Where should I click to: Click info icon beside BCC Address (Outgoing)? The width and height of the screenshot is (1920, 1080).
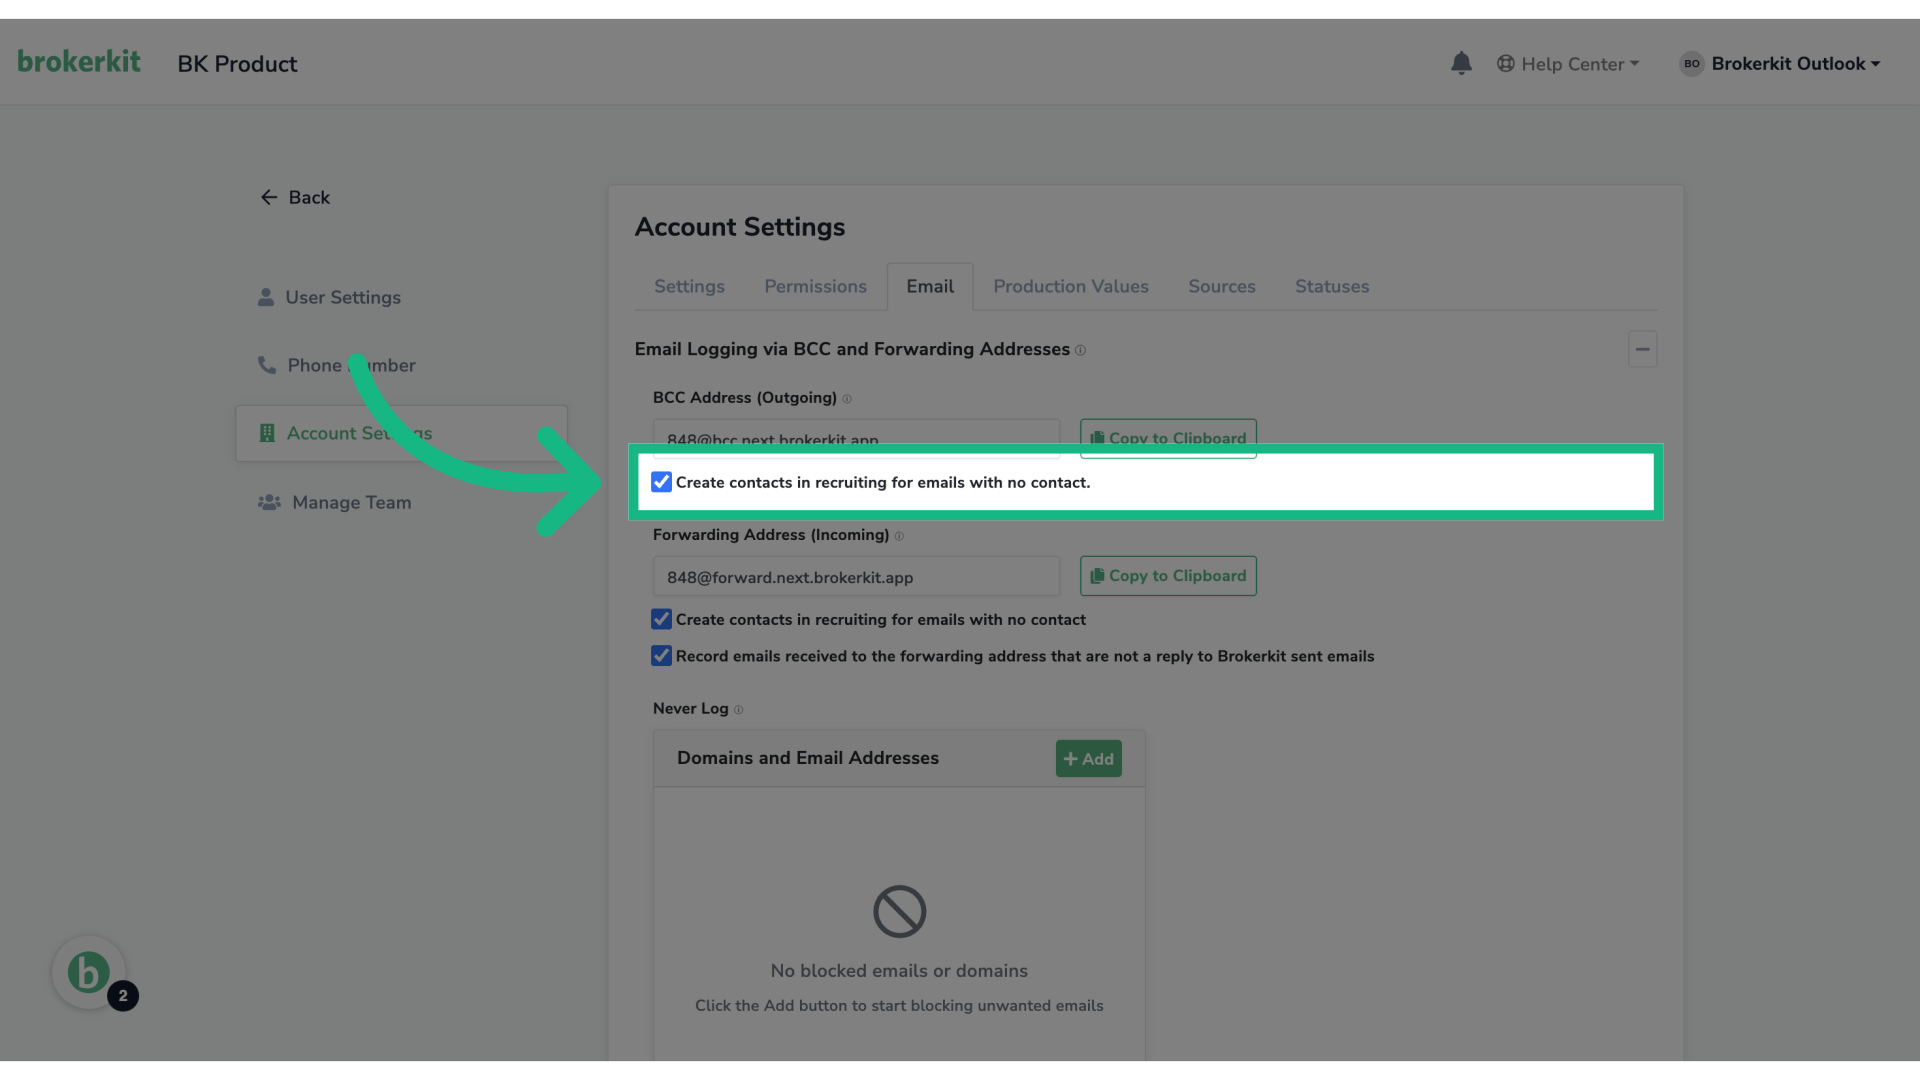coord(847,398)
